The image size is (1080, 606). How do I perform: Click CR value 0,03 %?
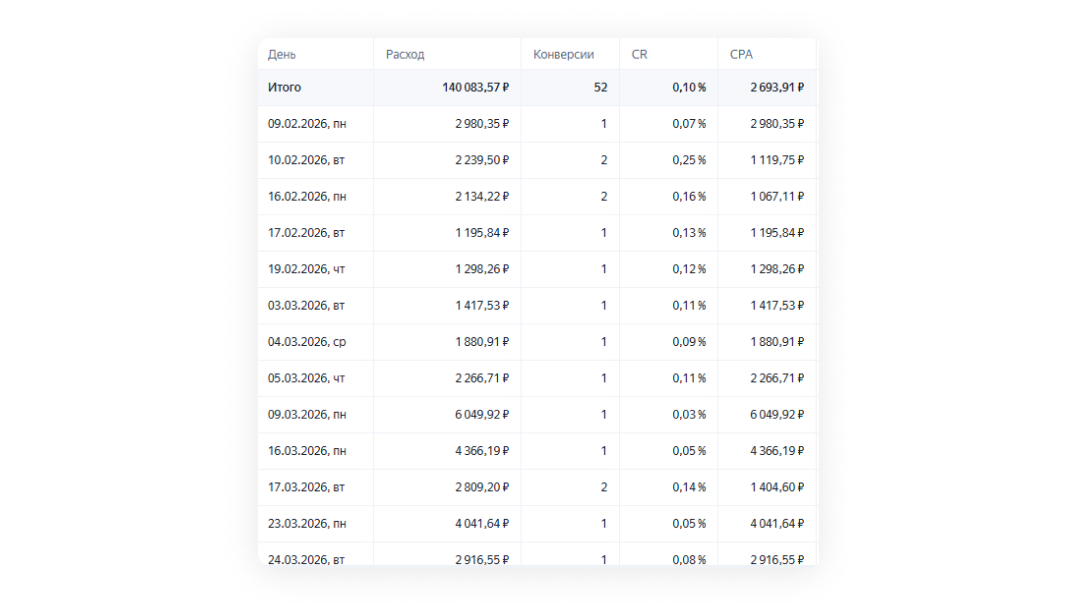689,415
